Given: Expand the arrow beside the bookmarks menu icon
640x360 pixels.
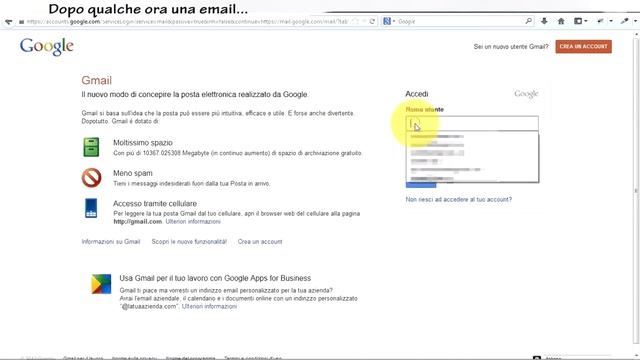Looking at the screenshot, I should (586, 21).
